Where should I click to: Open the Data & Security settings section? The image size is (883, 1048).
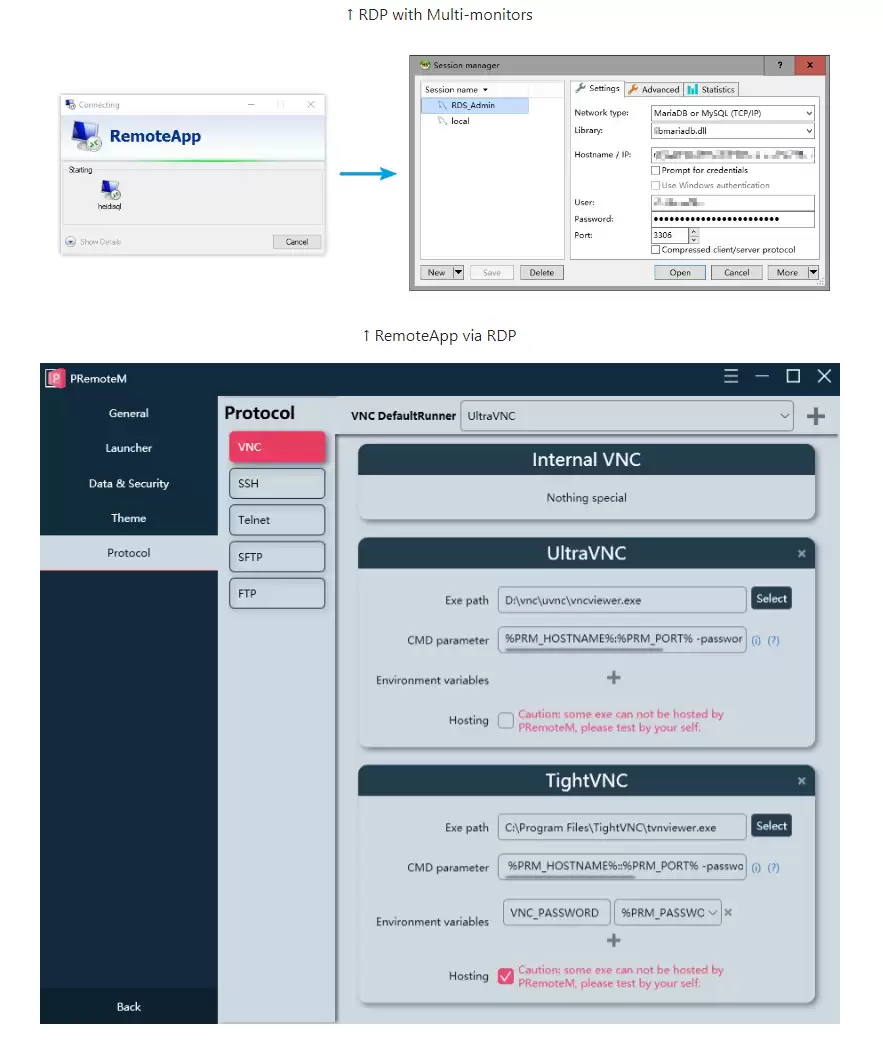128,483
